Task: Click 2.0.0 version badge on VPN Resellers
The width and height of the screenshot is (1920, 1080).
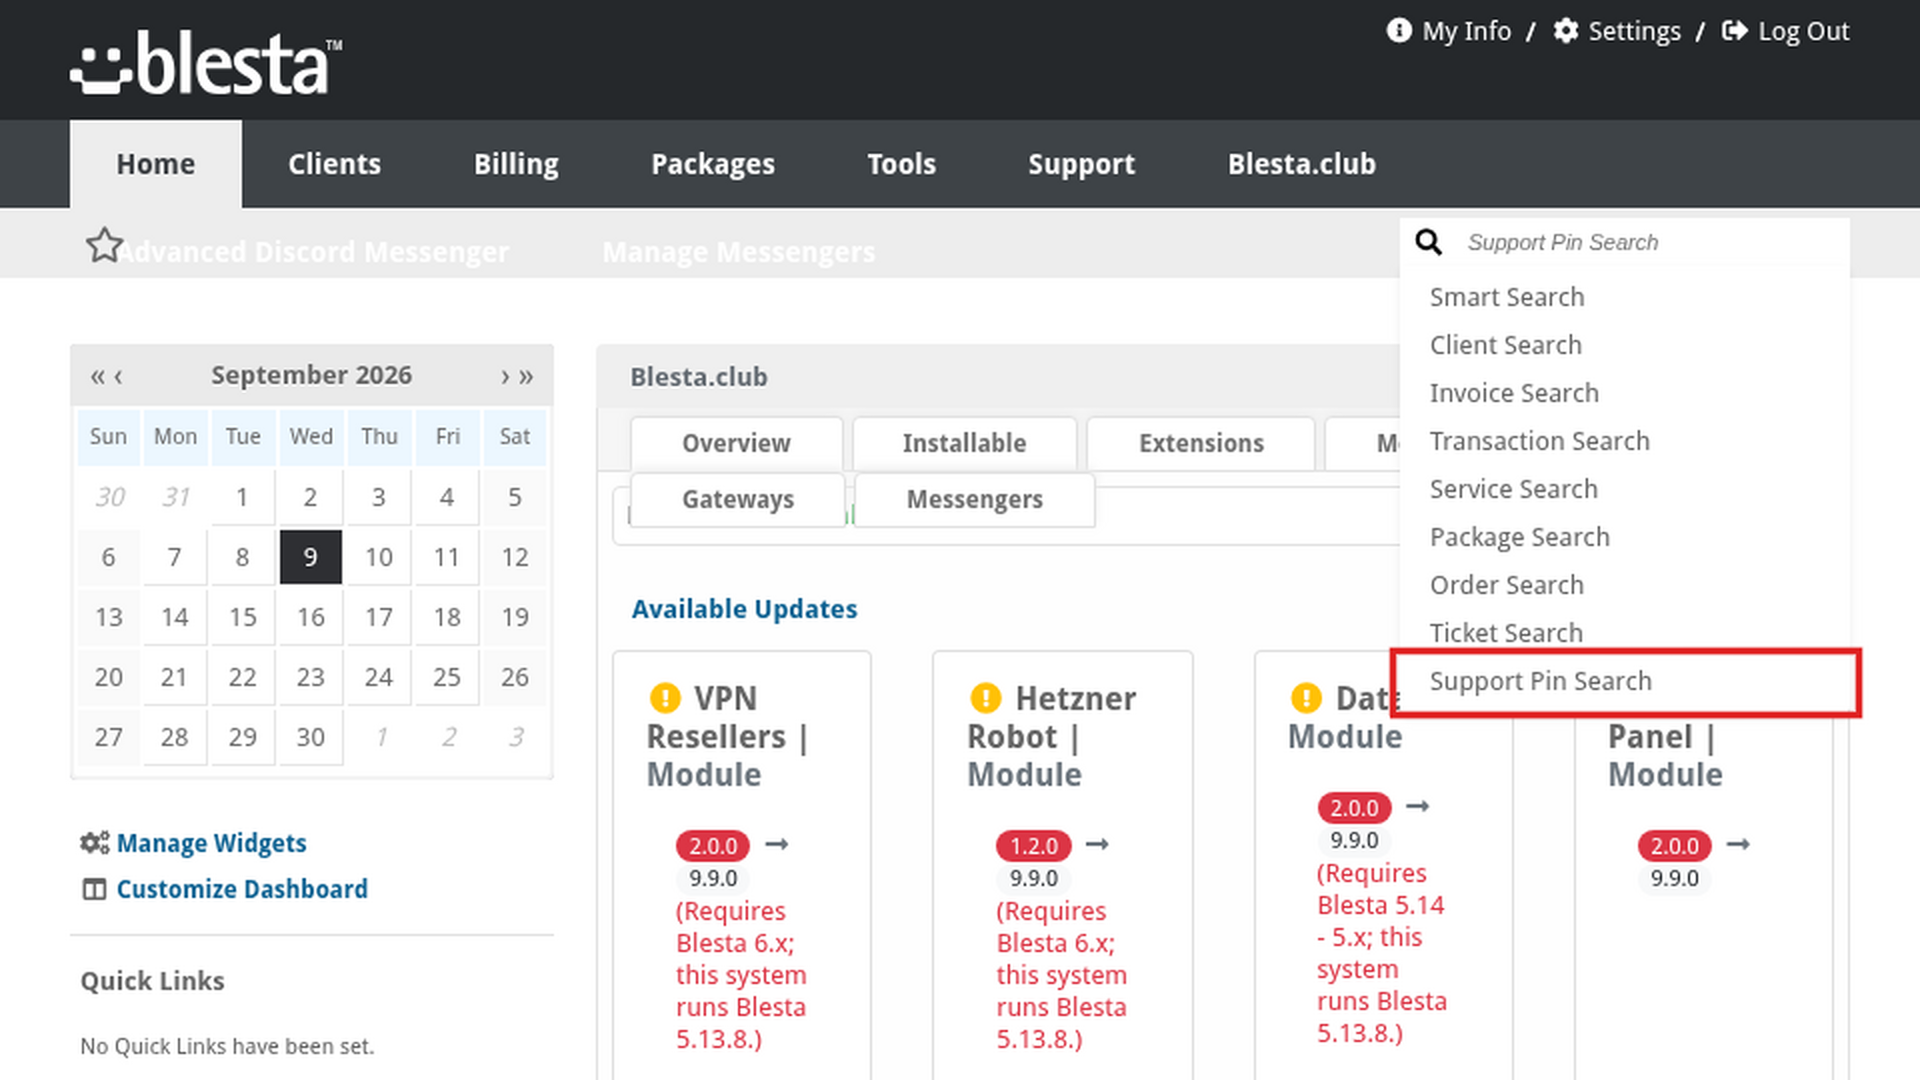Action: pos(713,846)
